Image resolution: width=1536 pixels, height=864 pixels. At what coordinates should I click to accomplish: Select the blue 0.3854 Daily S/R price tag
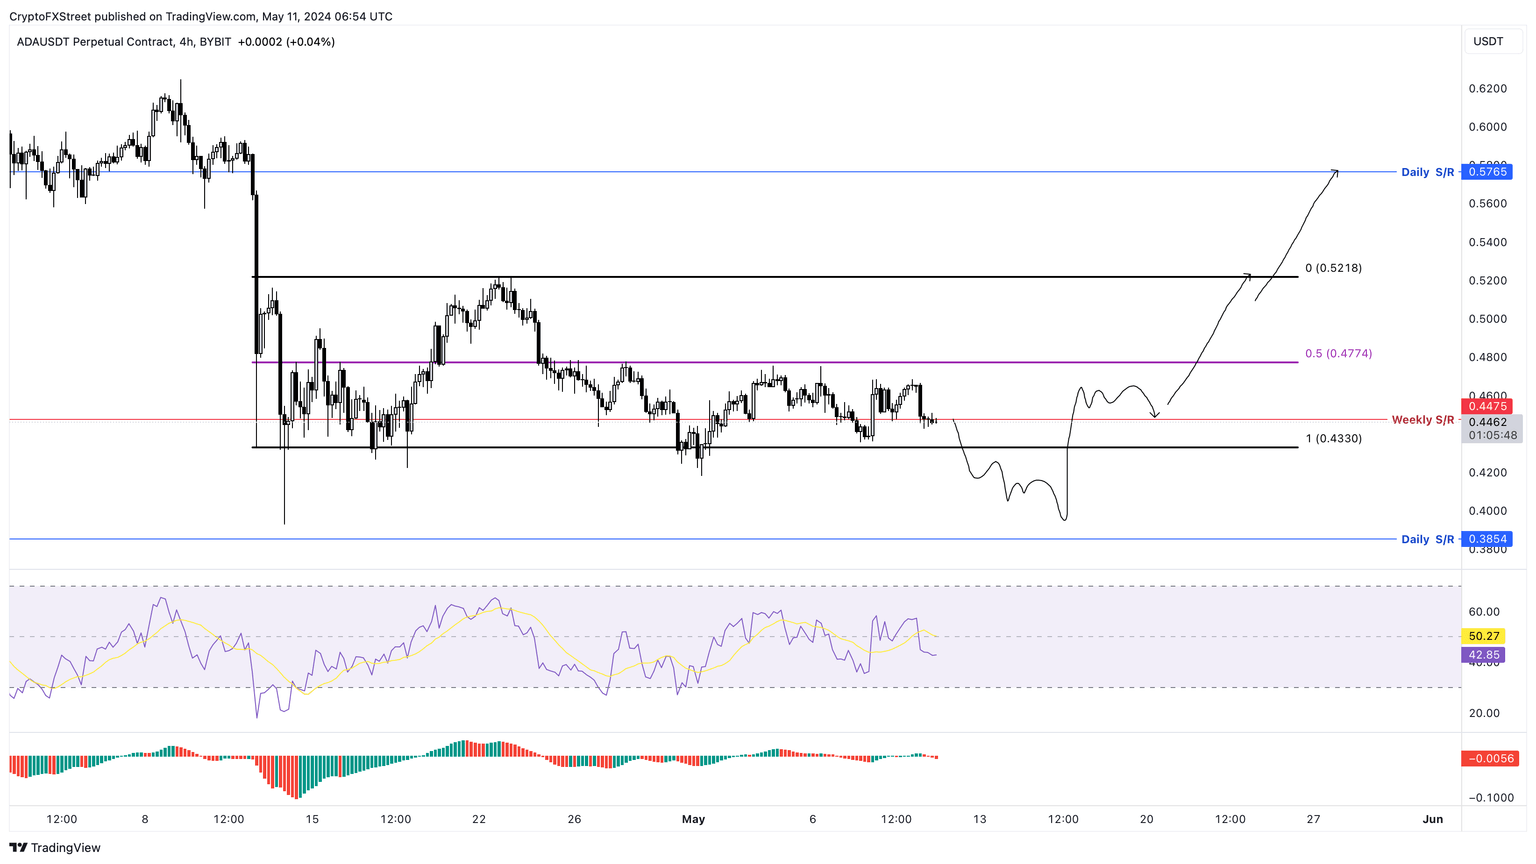[x=1488, y=539]
